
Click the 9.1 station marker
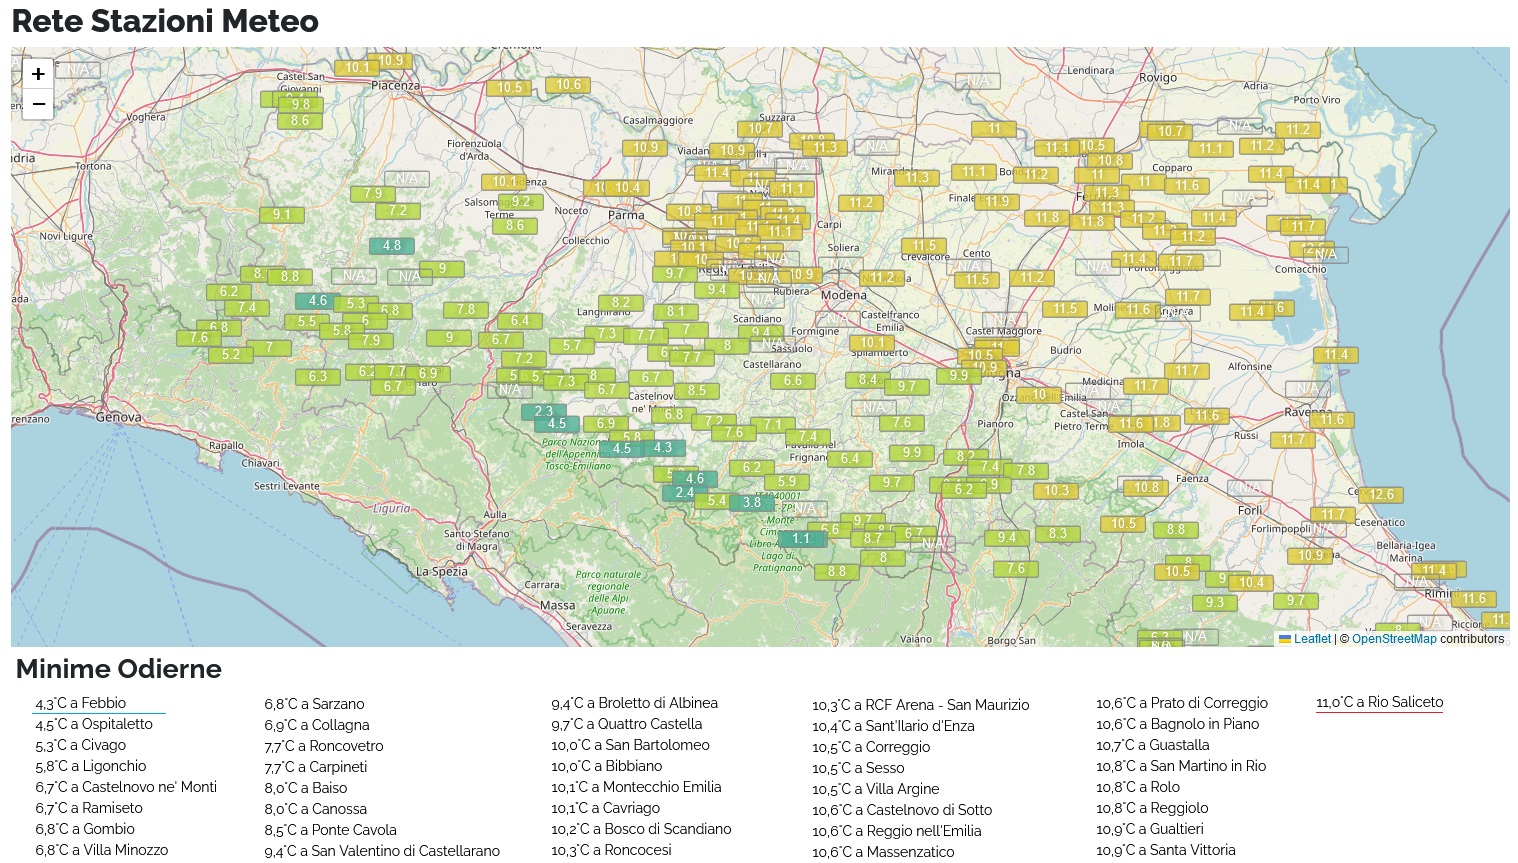[282, 215]
